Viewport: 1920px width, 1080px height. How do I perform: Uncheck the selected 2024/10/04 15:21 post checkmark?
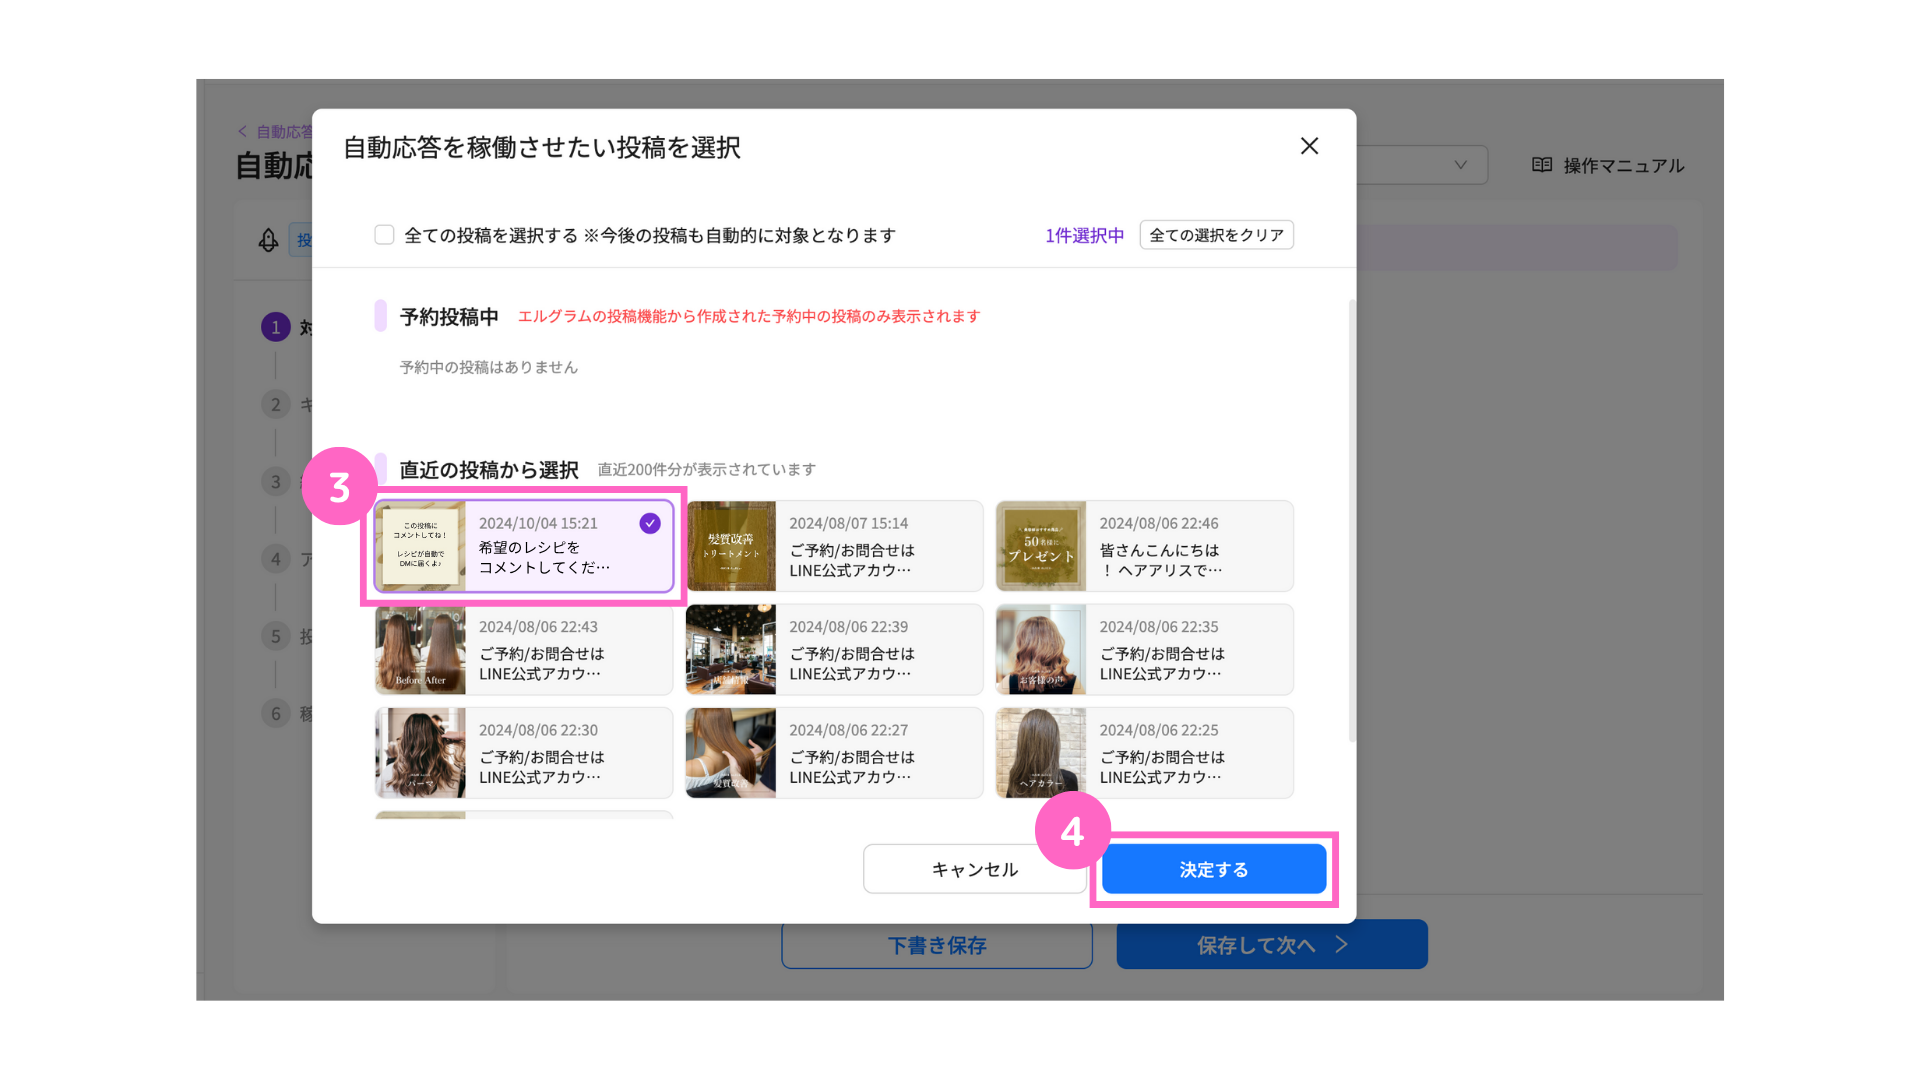point(650,523)
